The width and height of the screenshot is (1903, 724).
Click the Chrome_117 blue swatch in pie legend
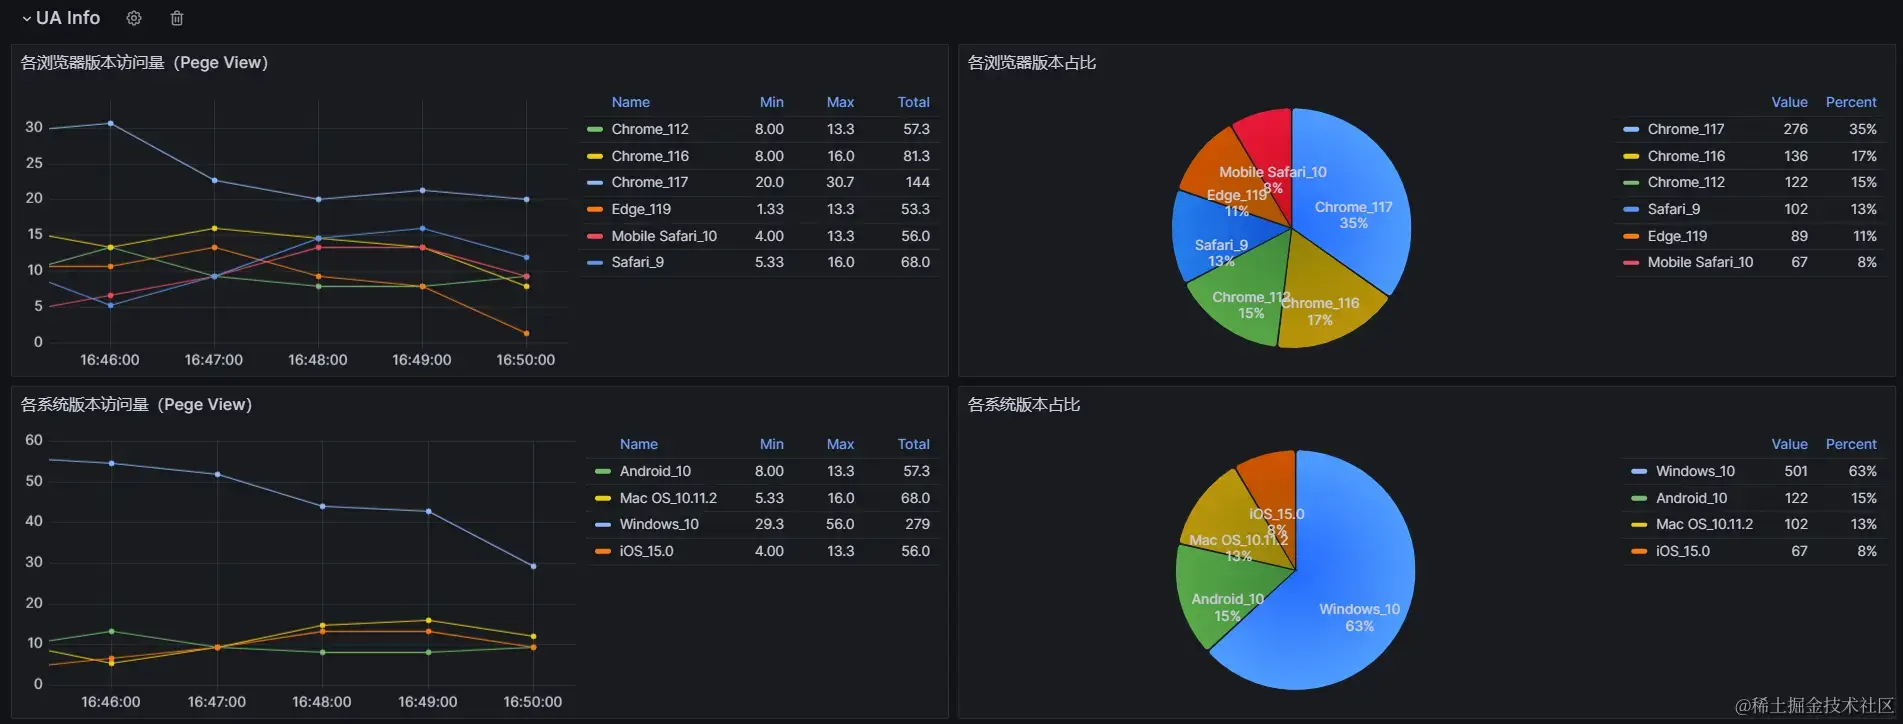(1630, 129)
